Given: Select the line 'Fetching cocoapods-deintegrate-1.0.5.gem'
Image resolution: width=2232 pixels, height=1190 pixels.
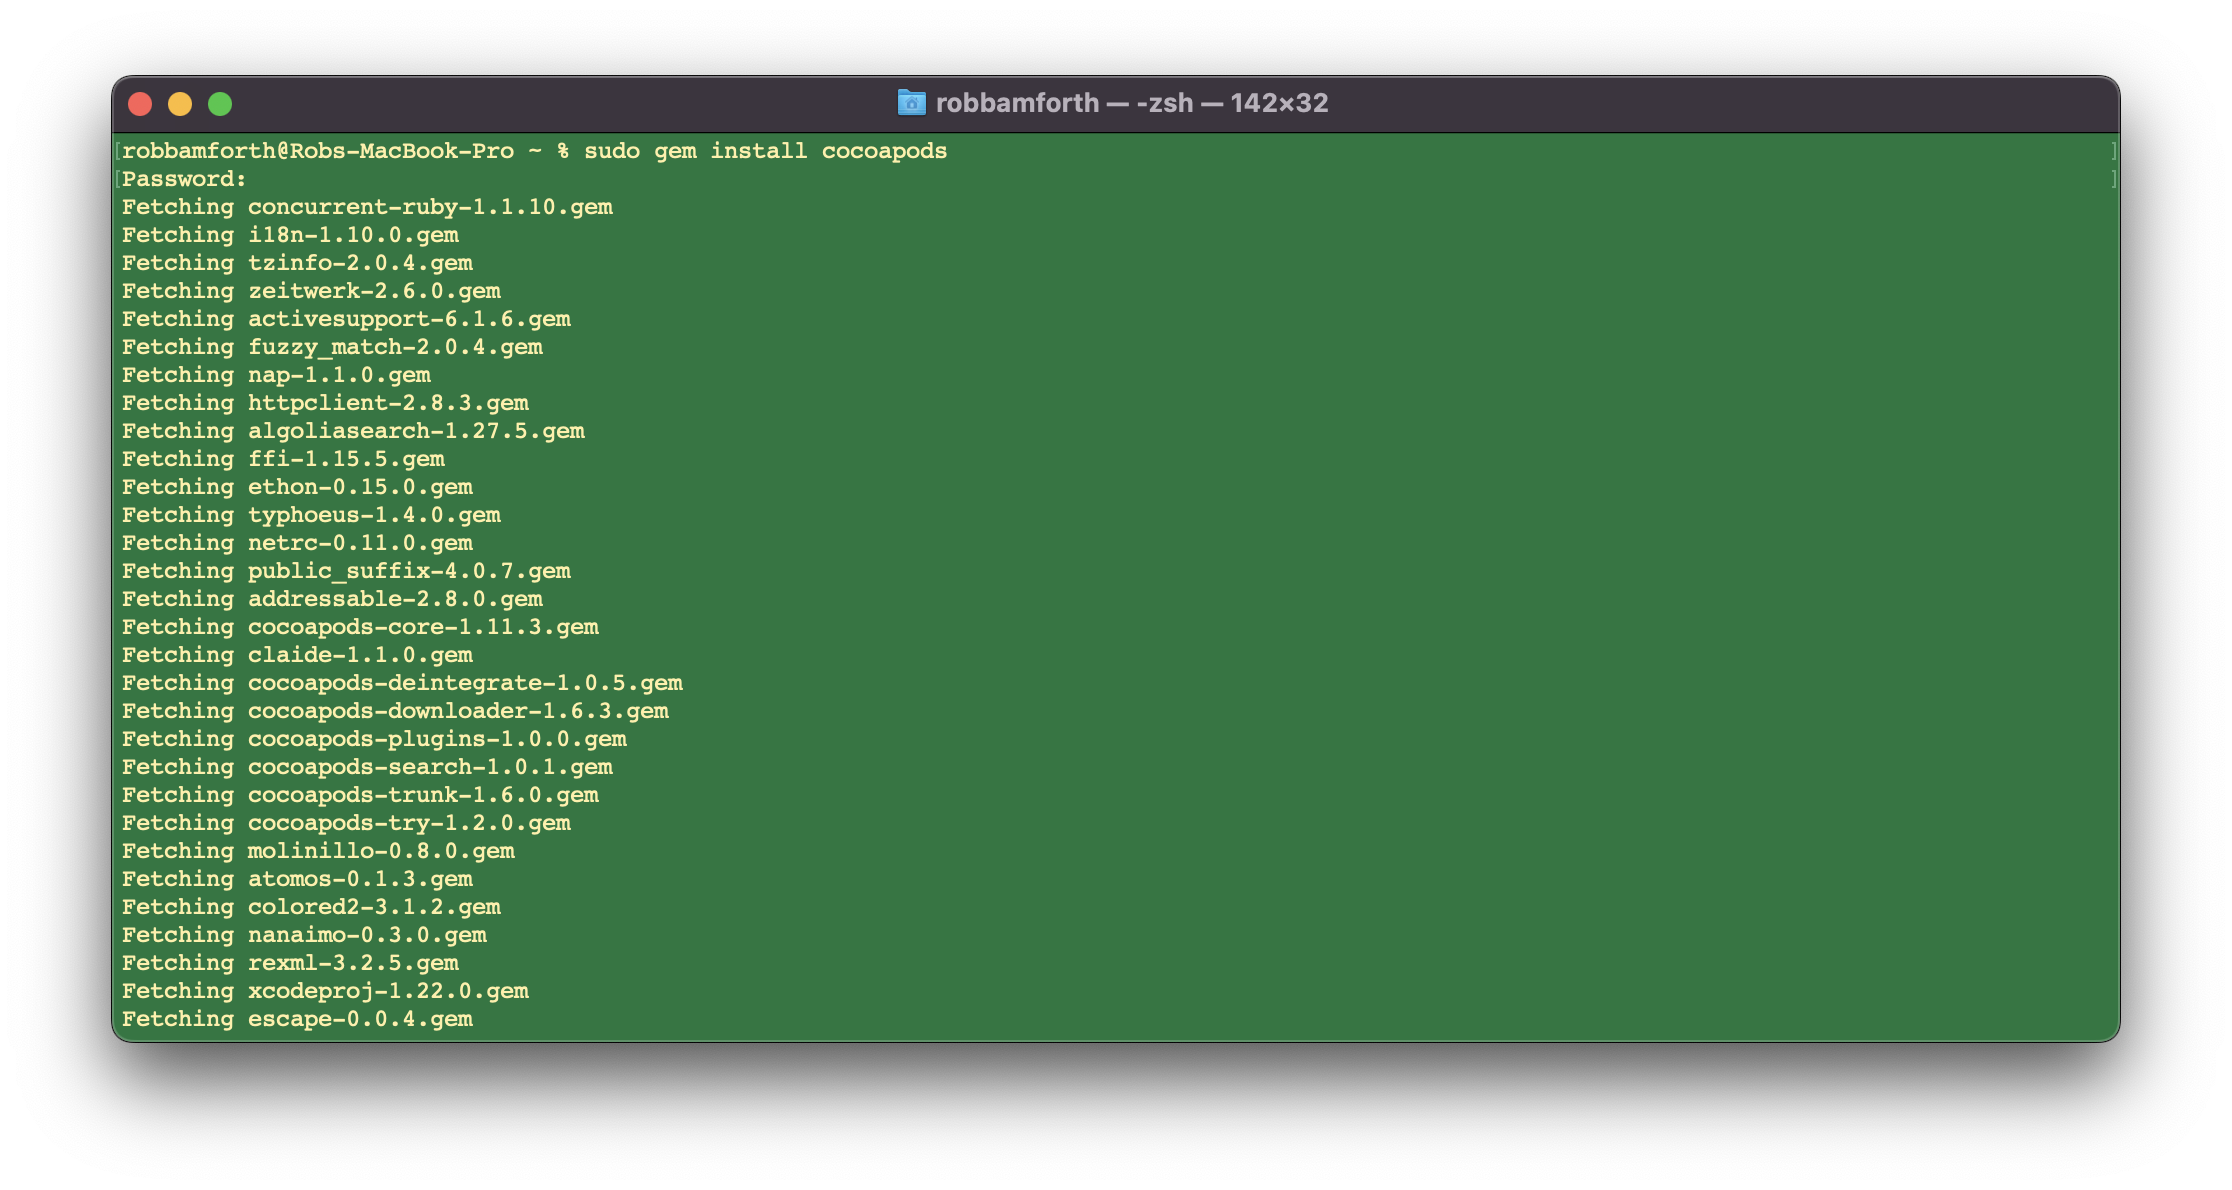Looking at the screenshot, I should [402, 683].
